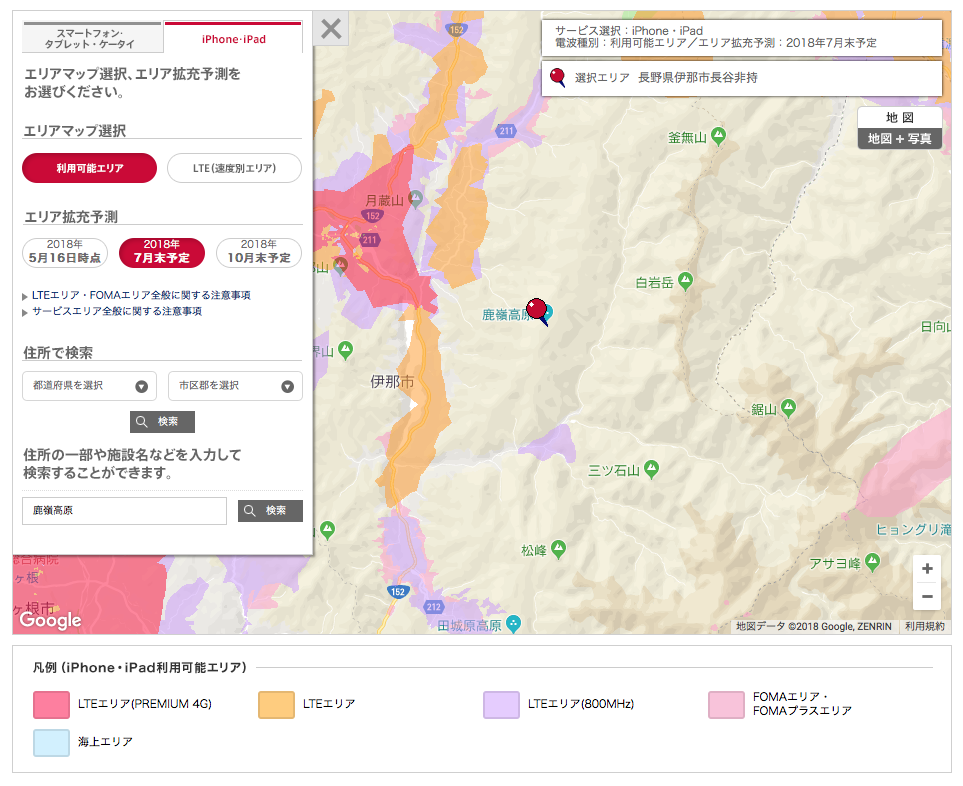This screenshot has height=786, width=963.
Task: Click the 検索 button under address dropdowns
Action: pos(162,422)
